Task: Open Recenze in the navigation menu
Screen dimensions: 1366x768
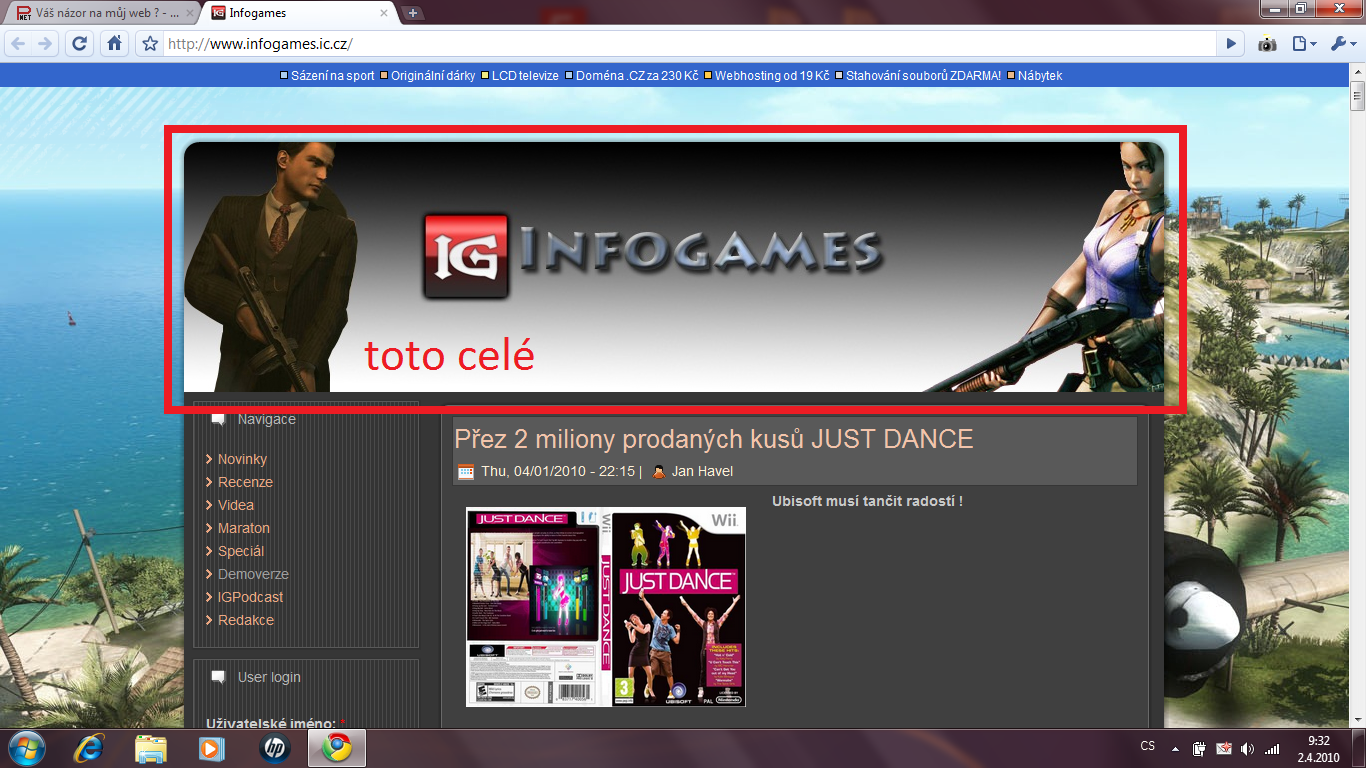Action: [245, 482]
